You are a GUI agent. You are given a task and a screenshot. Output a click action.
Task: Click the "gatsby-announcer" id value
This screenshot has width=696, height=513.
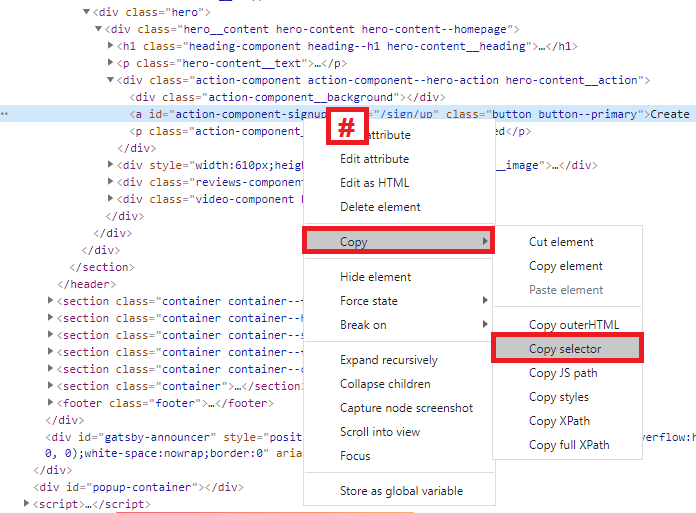click(157, 437)
